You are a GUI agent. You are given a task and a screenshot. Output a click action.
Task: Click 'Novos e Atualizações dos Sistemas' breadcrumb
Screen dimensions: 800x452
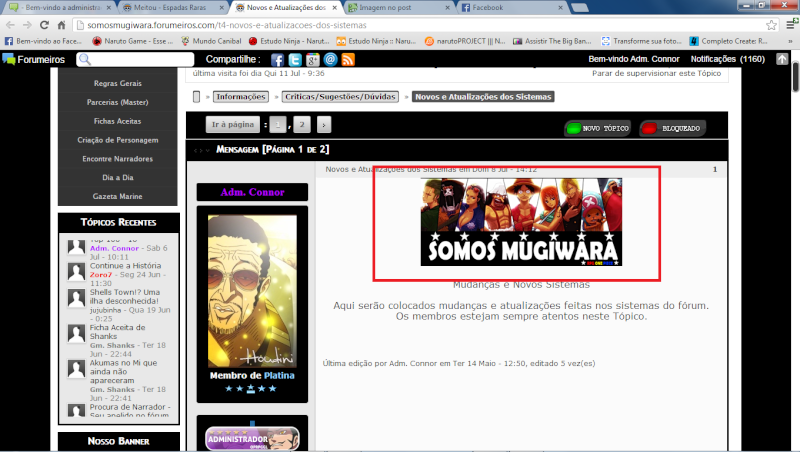click(483, 96)
